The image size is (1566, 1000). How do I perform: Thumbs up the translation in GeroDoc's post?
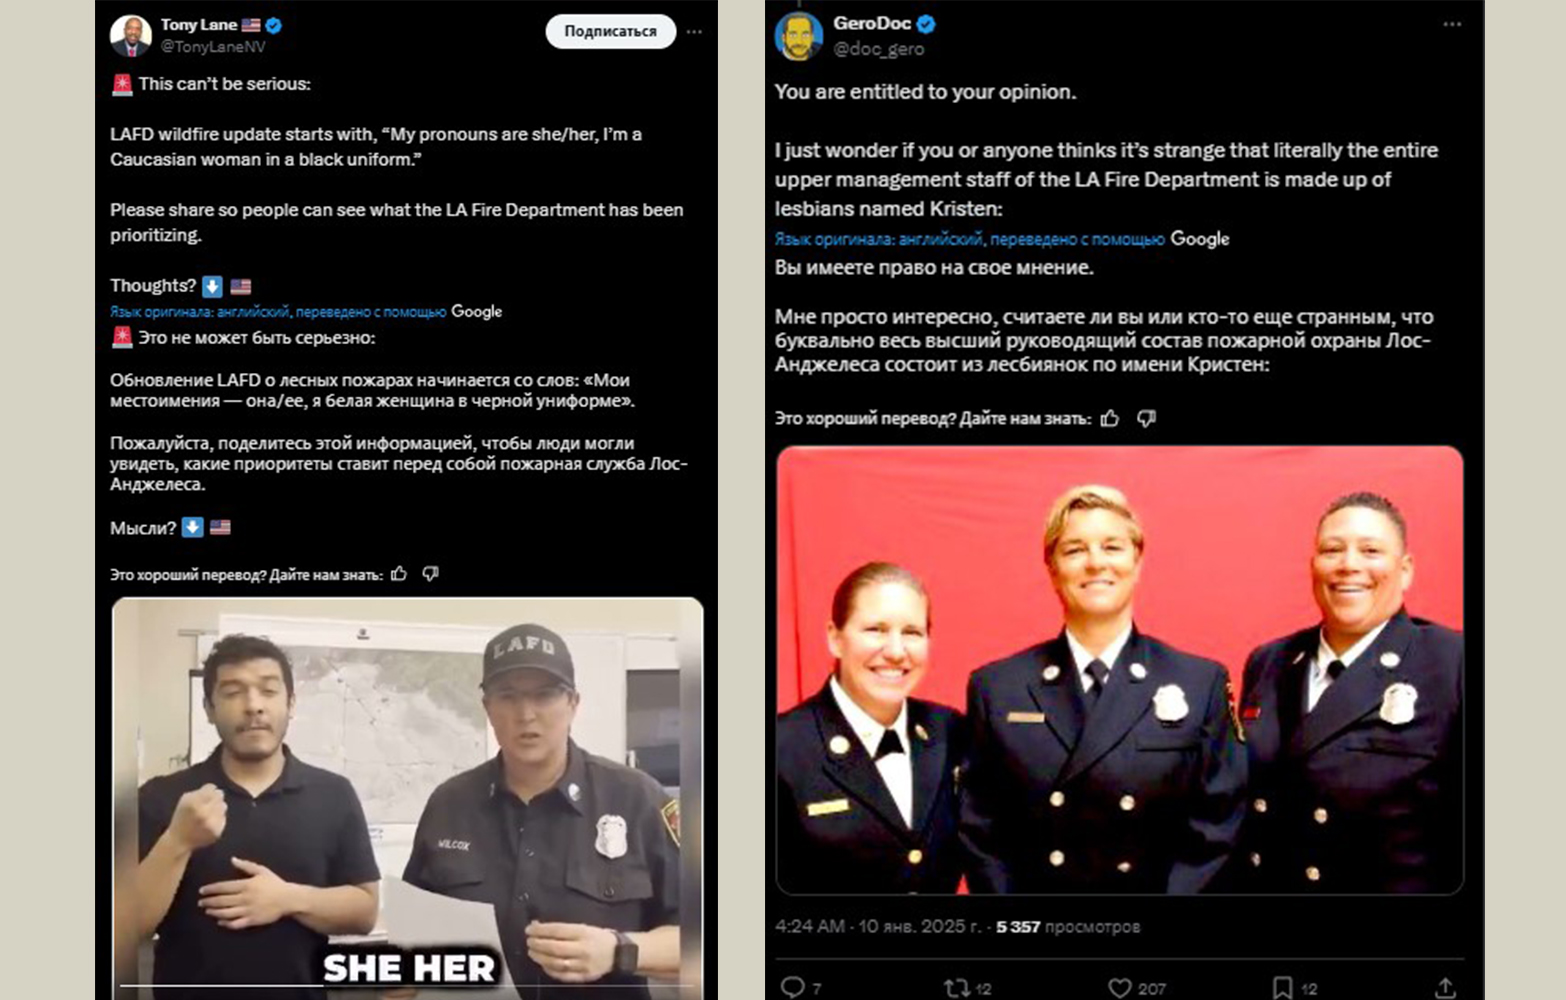point(1110,418)
